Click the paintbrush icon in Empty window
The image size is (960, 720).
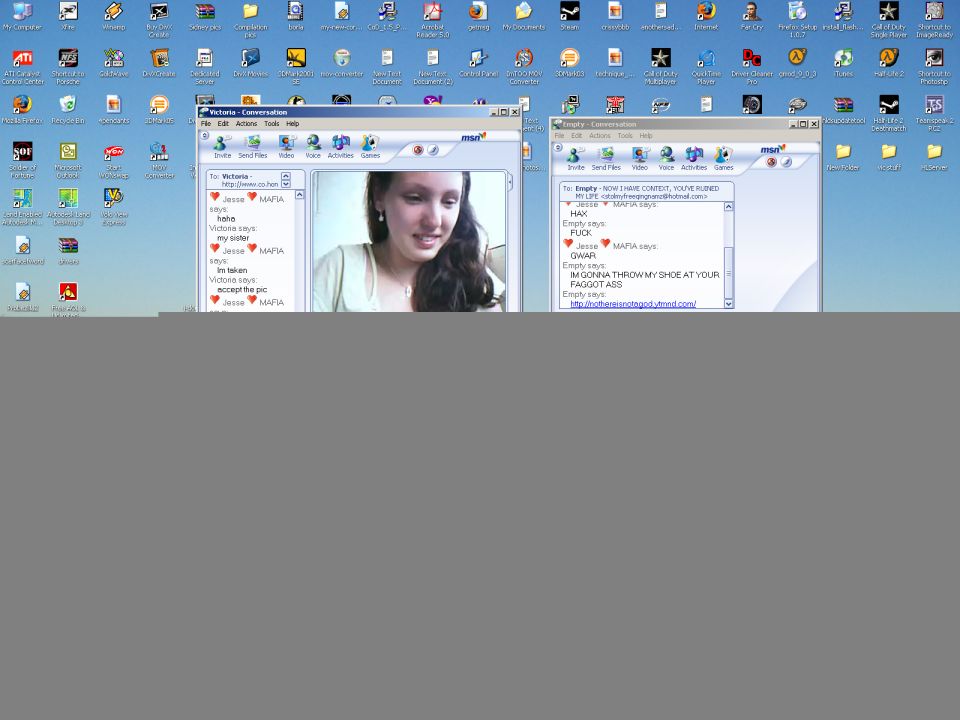tap(786, 162)
